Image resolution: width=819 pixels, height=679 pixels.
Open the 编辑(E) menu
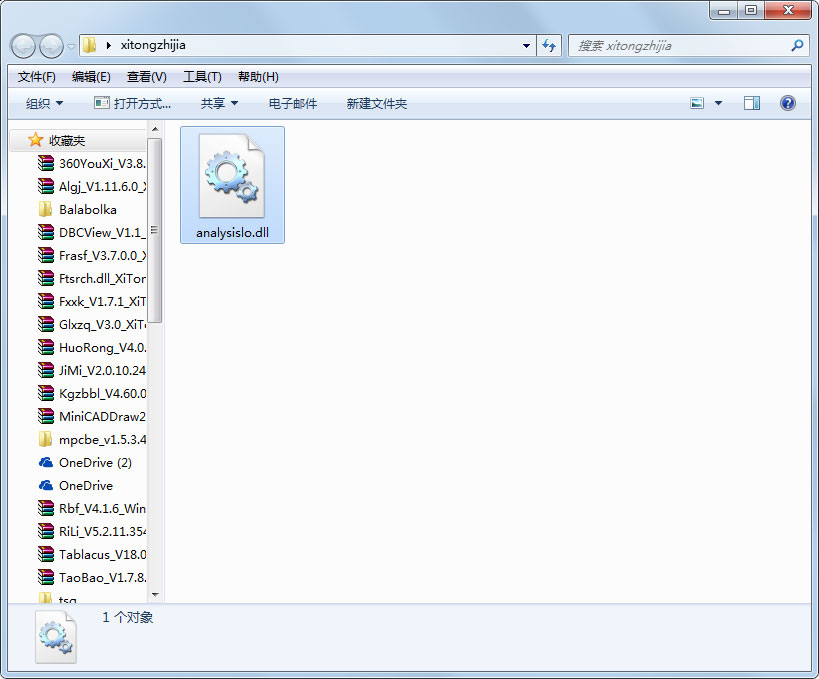pyautogui.click(x=91, y=77)
